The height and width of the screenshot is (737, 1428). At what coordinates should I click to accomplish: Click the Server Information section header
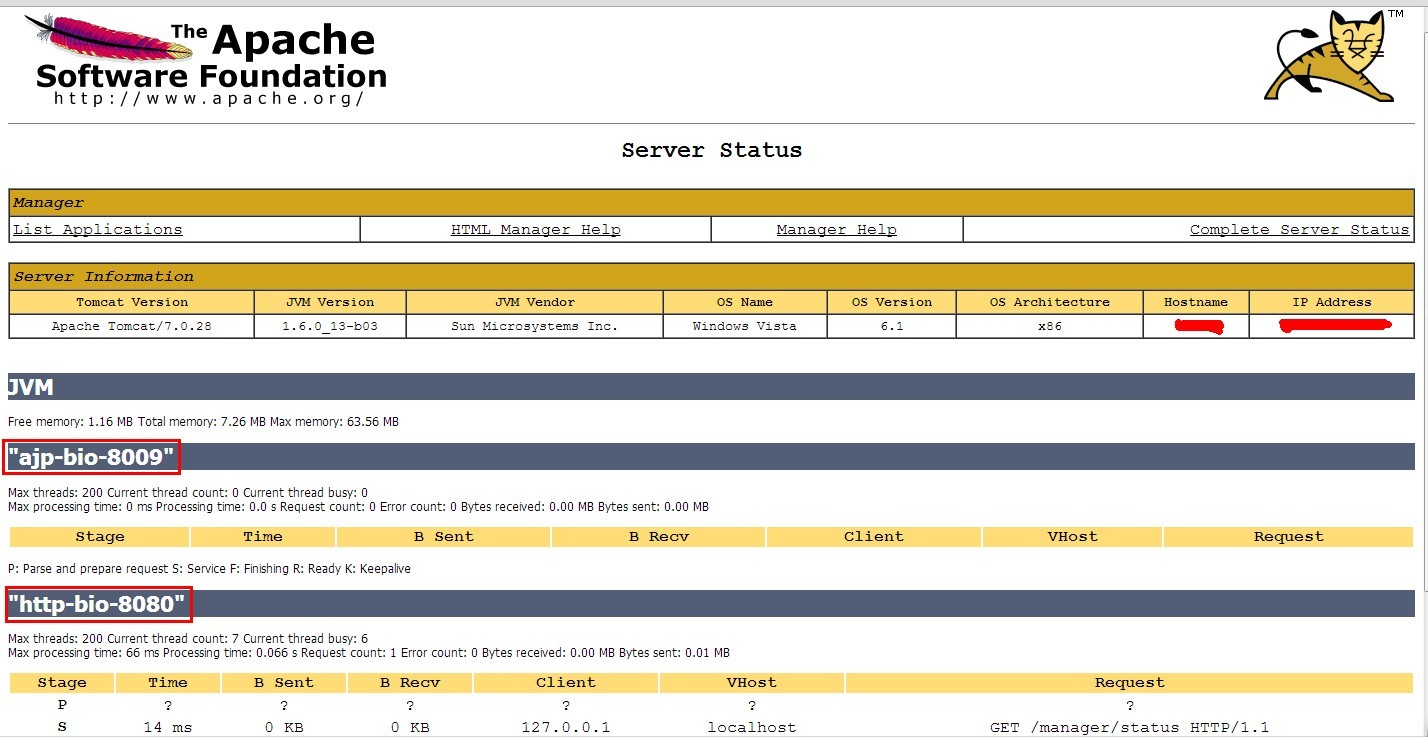(711, 276)
